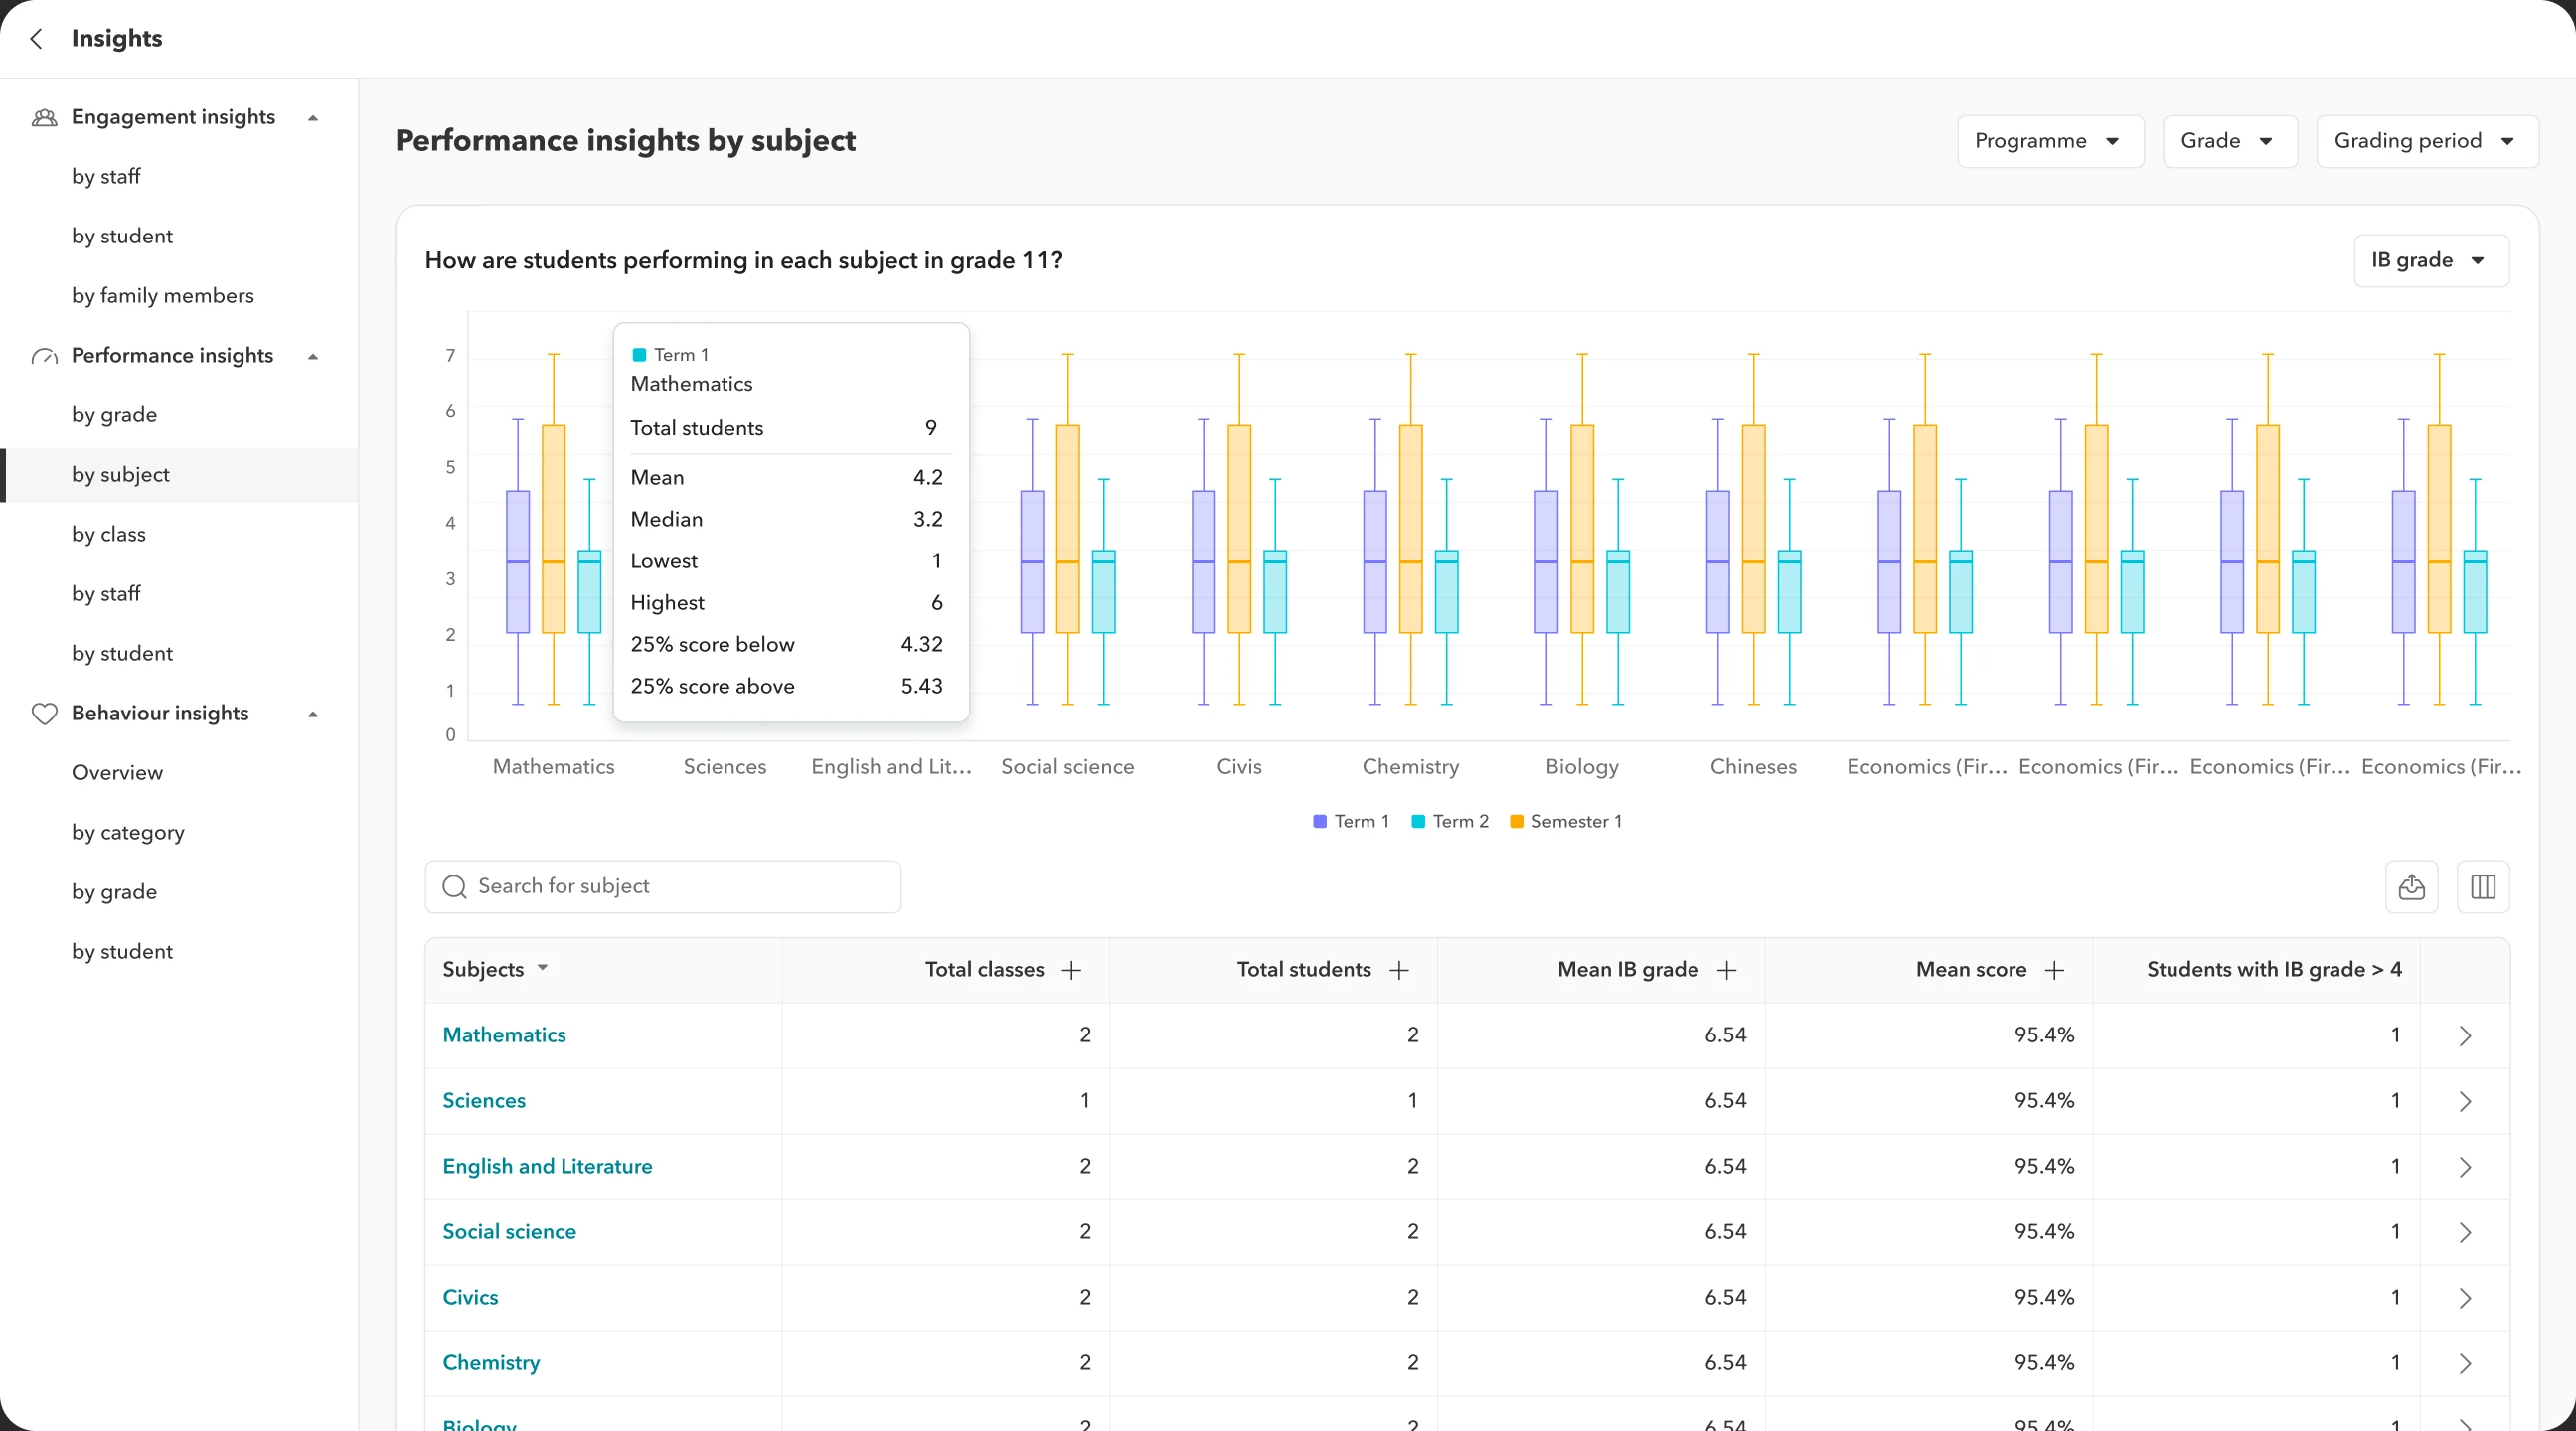Open the Mathematics subject link
The height and width of the screenshot is (1431, 2576).
coord(504,1035)
